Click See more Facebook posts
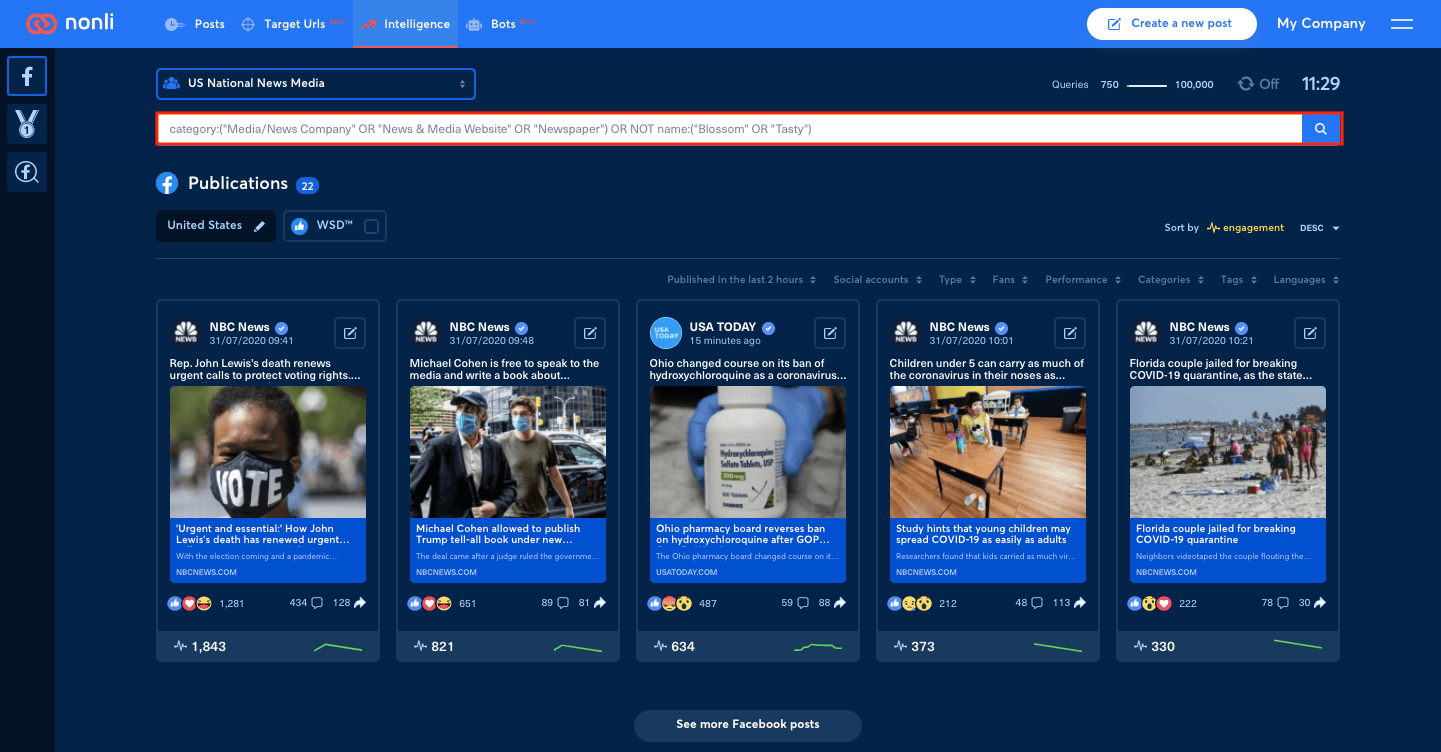Screen dimensions: 1441x752 747,725
